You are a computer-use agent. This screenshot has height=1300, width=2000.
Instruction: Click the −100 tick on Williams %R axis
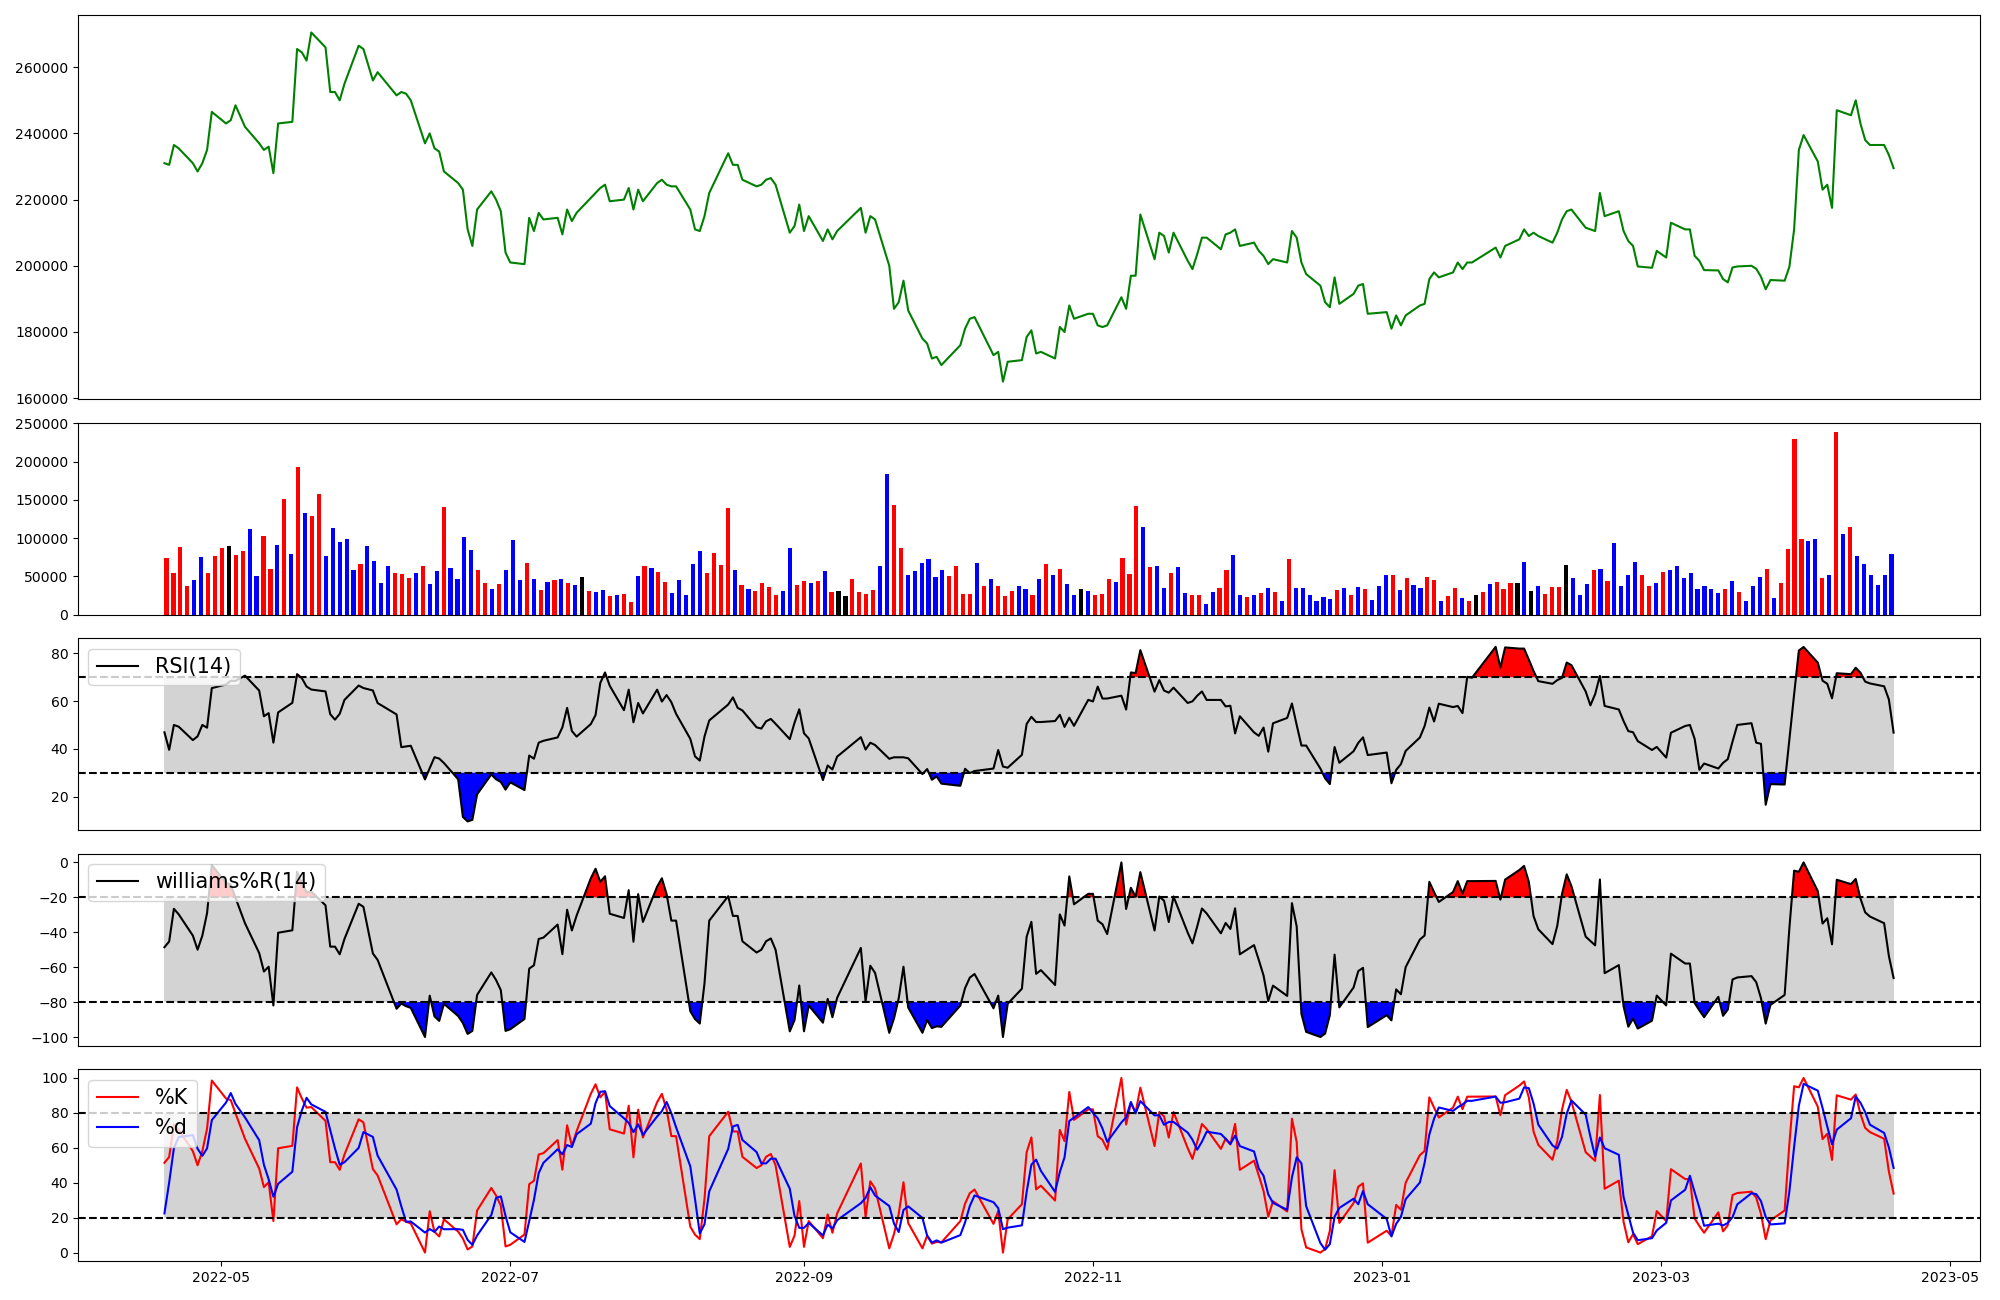coord(48,1038)
